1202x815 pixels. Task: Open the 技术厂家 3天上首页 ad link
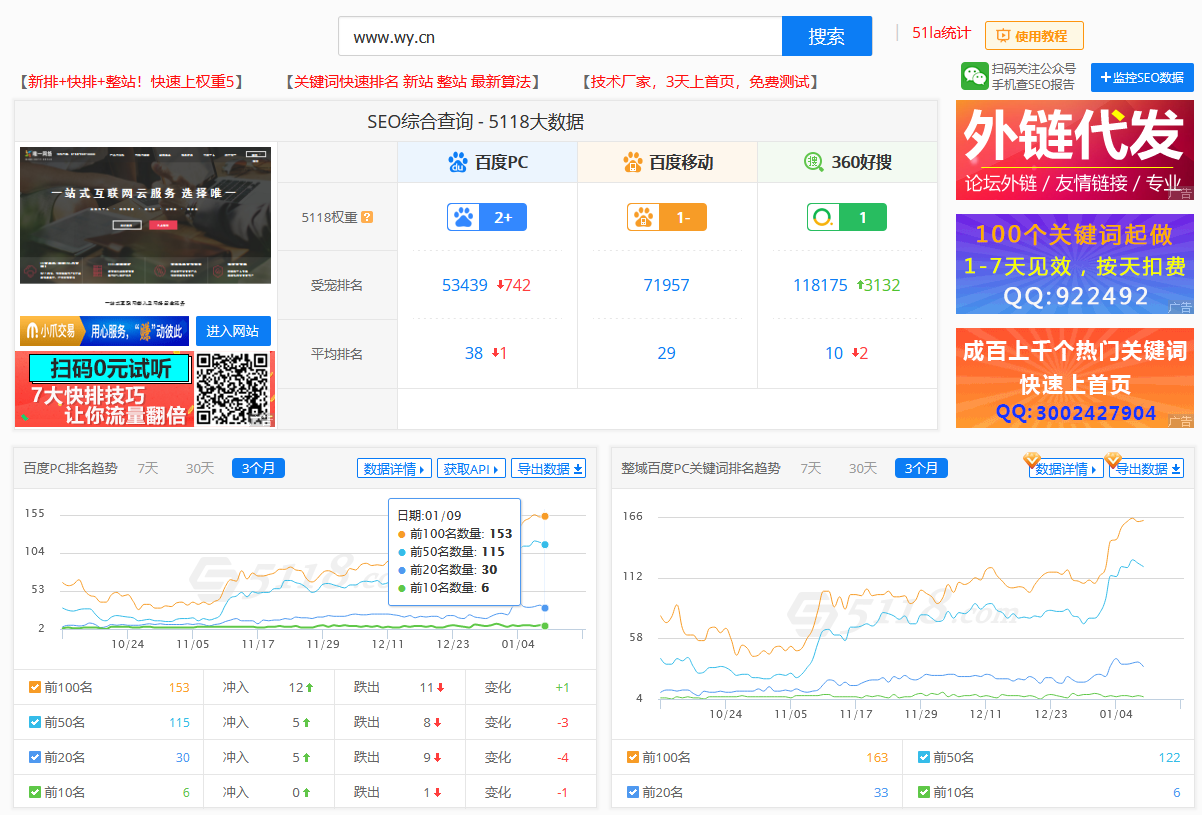point(699,82)
